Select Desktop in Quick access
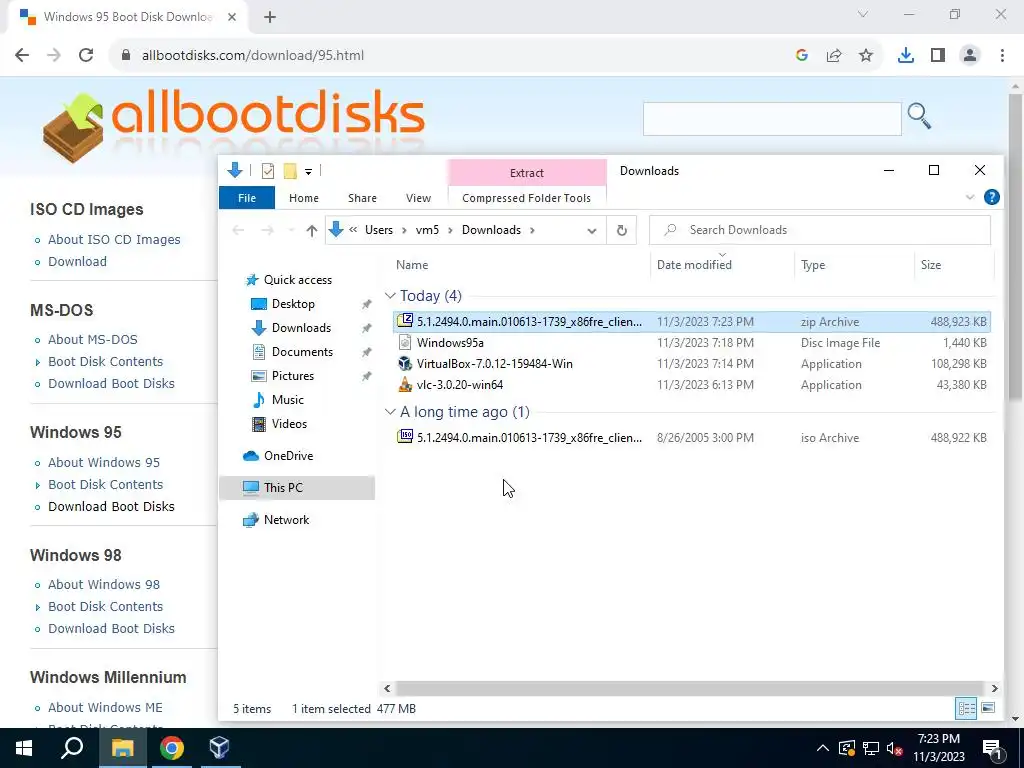Screen dimensions: 1024x768 [293, 304]
